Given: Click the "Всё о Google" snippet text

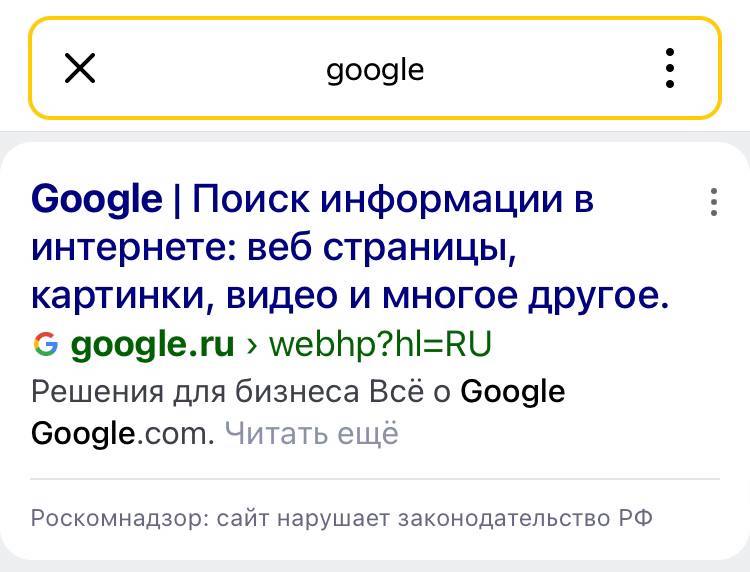Looking at the screenshot, I should pyautogui.click(x=467, y=392).
